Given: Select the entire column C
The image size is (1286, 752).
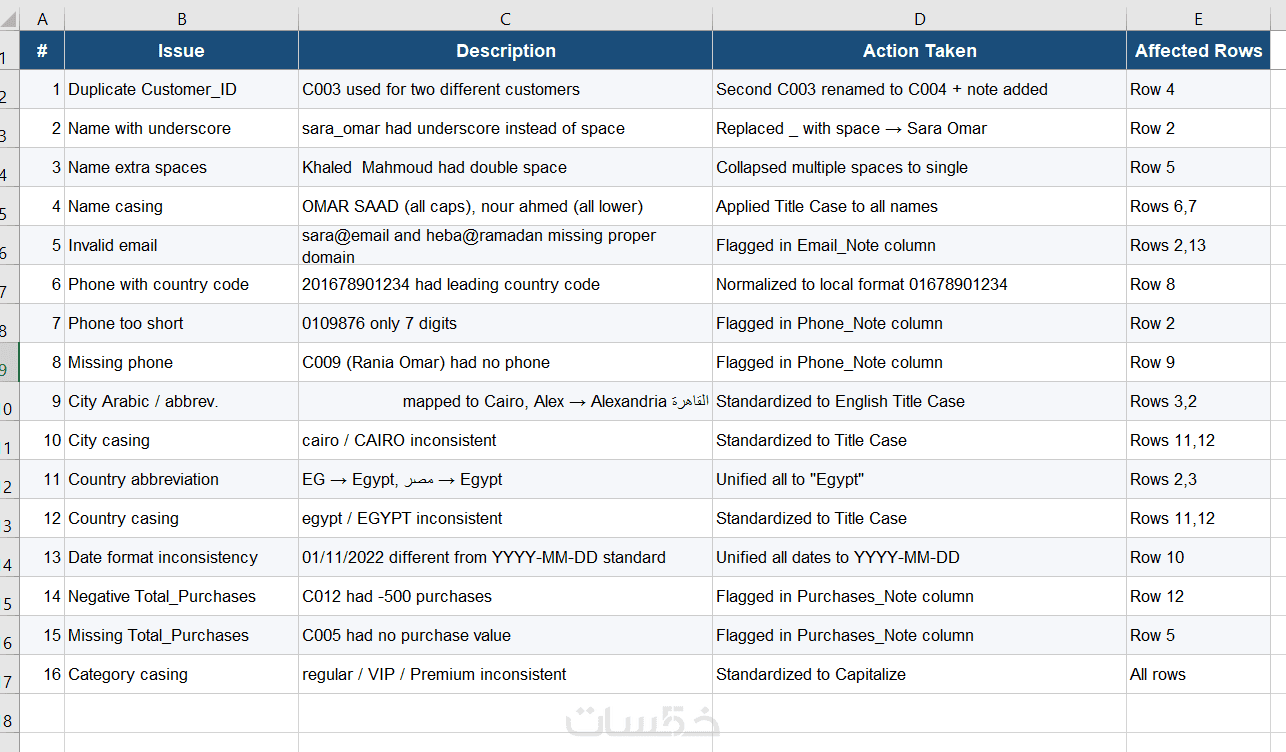Looking at the screenshot, I should coord(505,18).
